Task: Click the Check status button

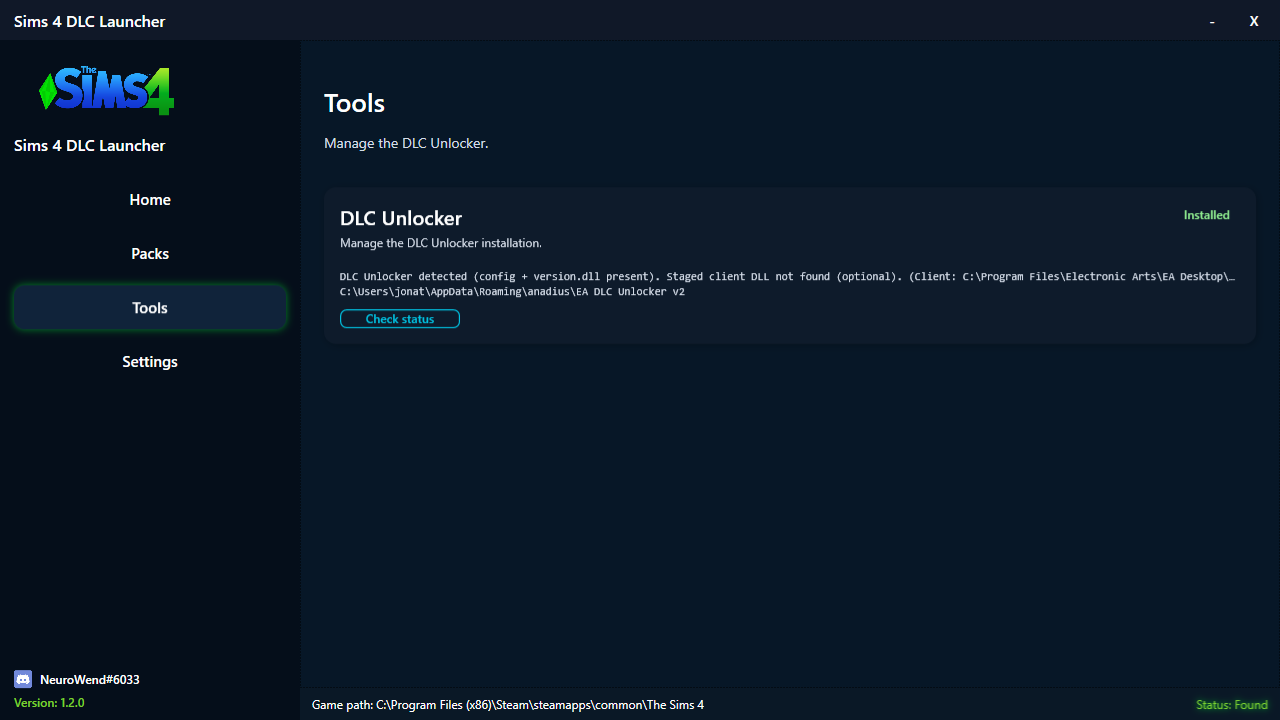Action: click(x=399, y=318)
